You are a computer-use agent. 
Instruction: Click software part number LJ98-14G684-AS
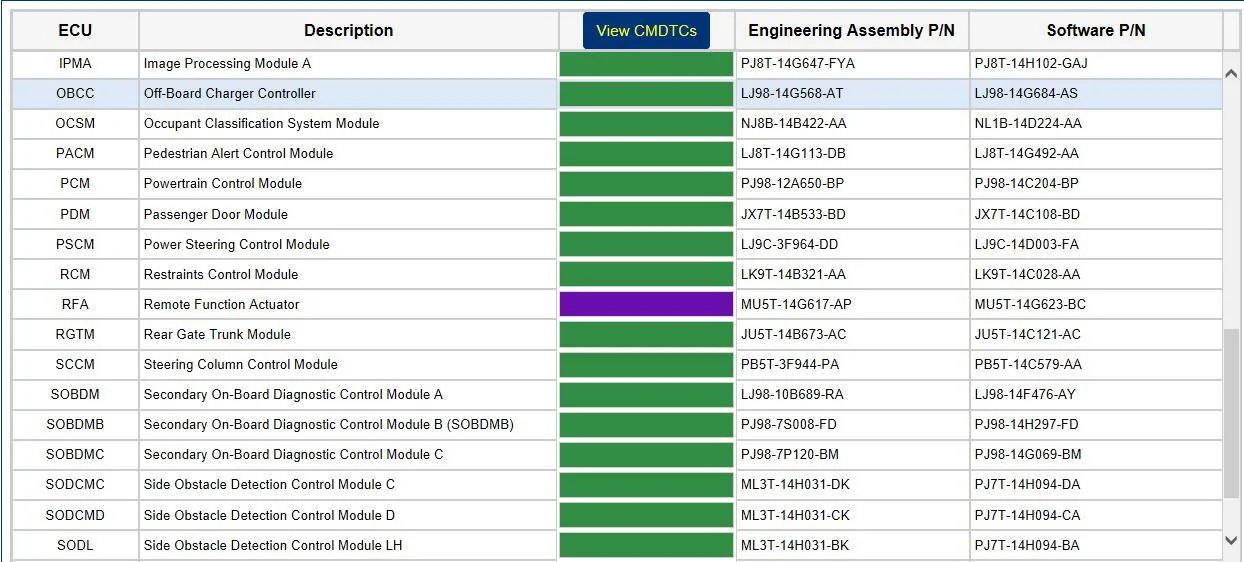1026,94
